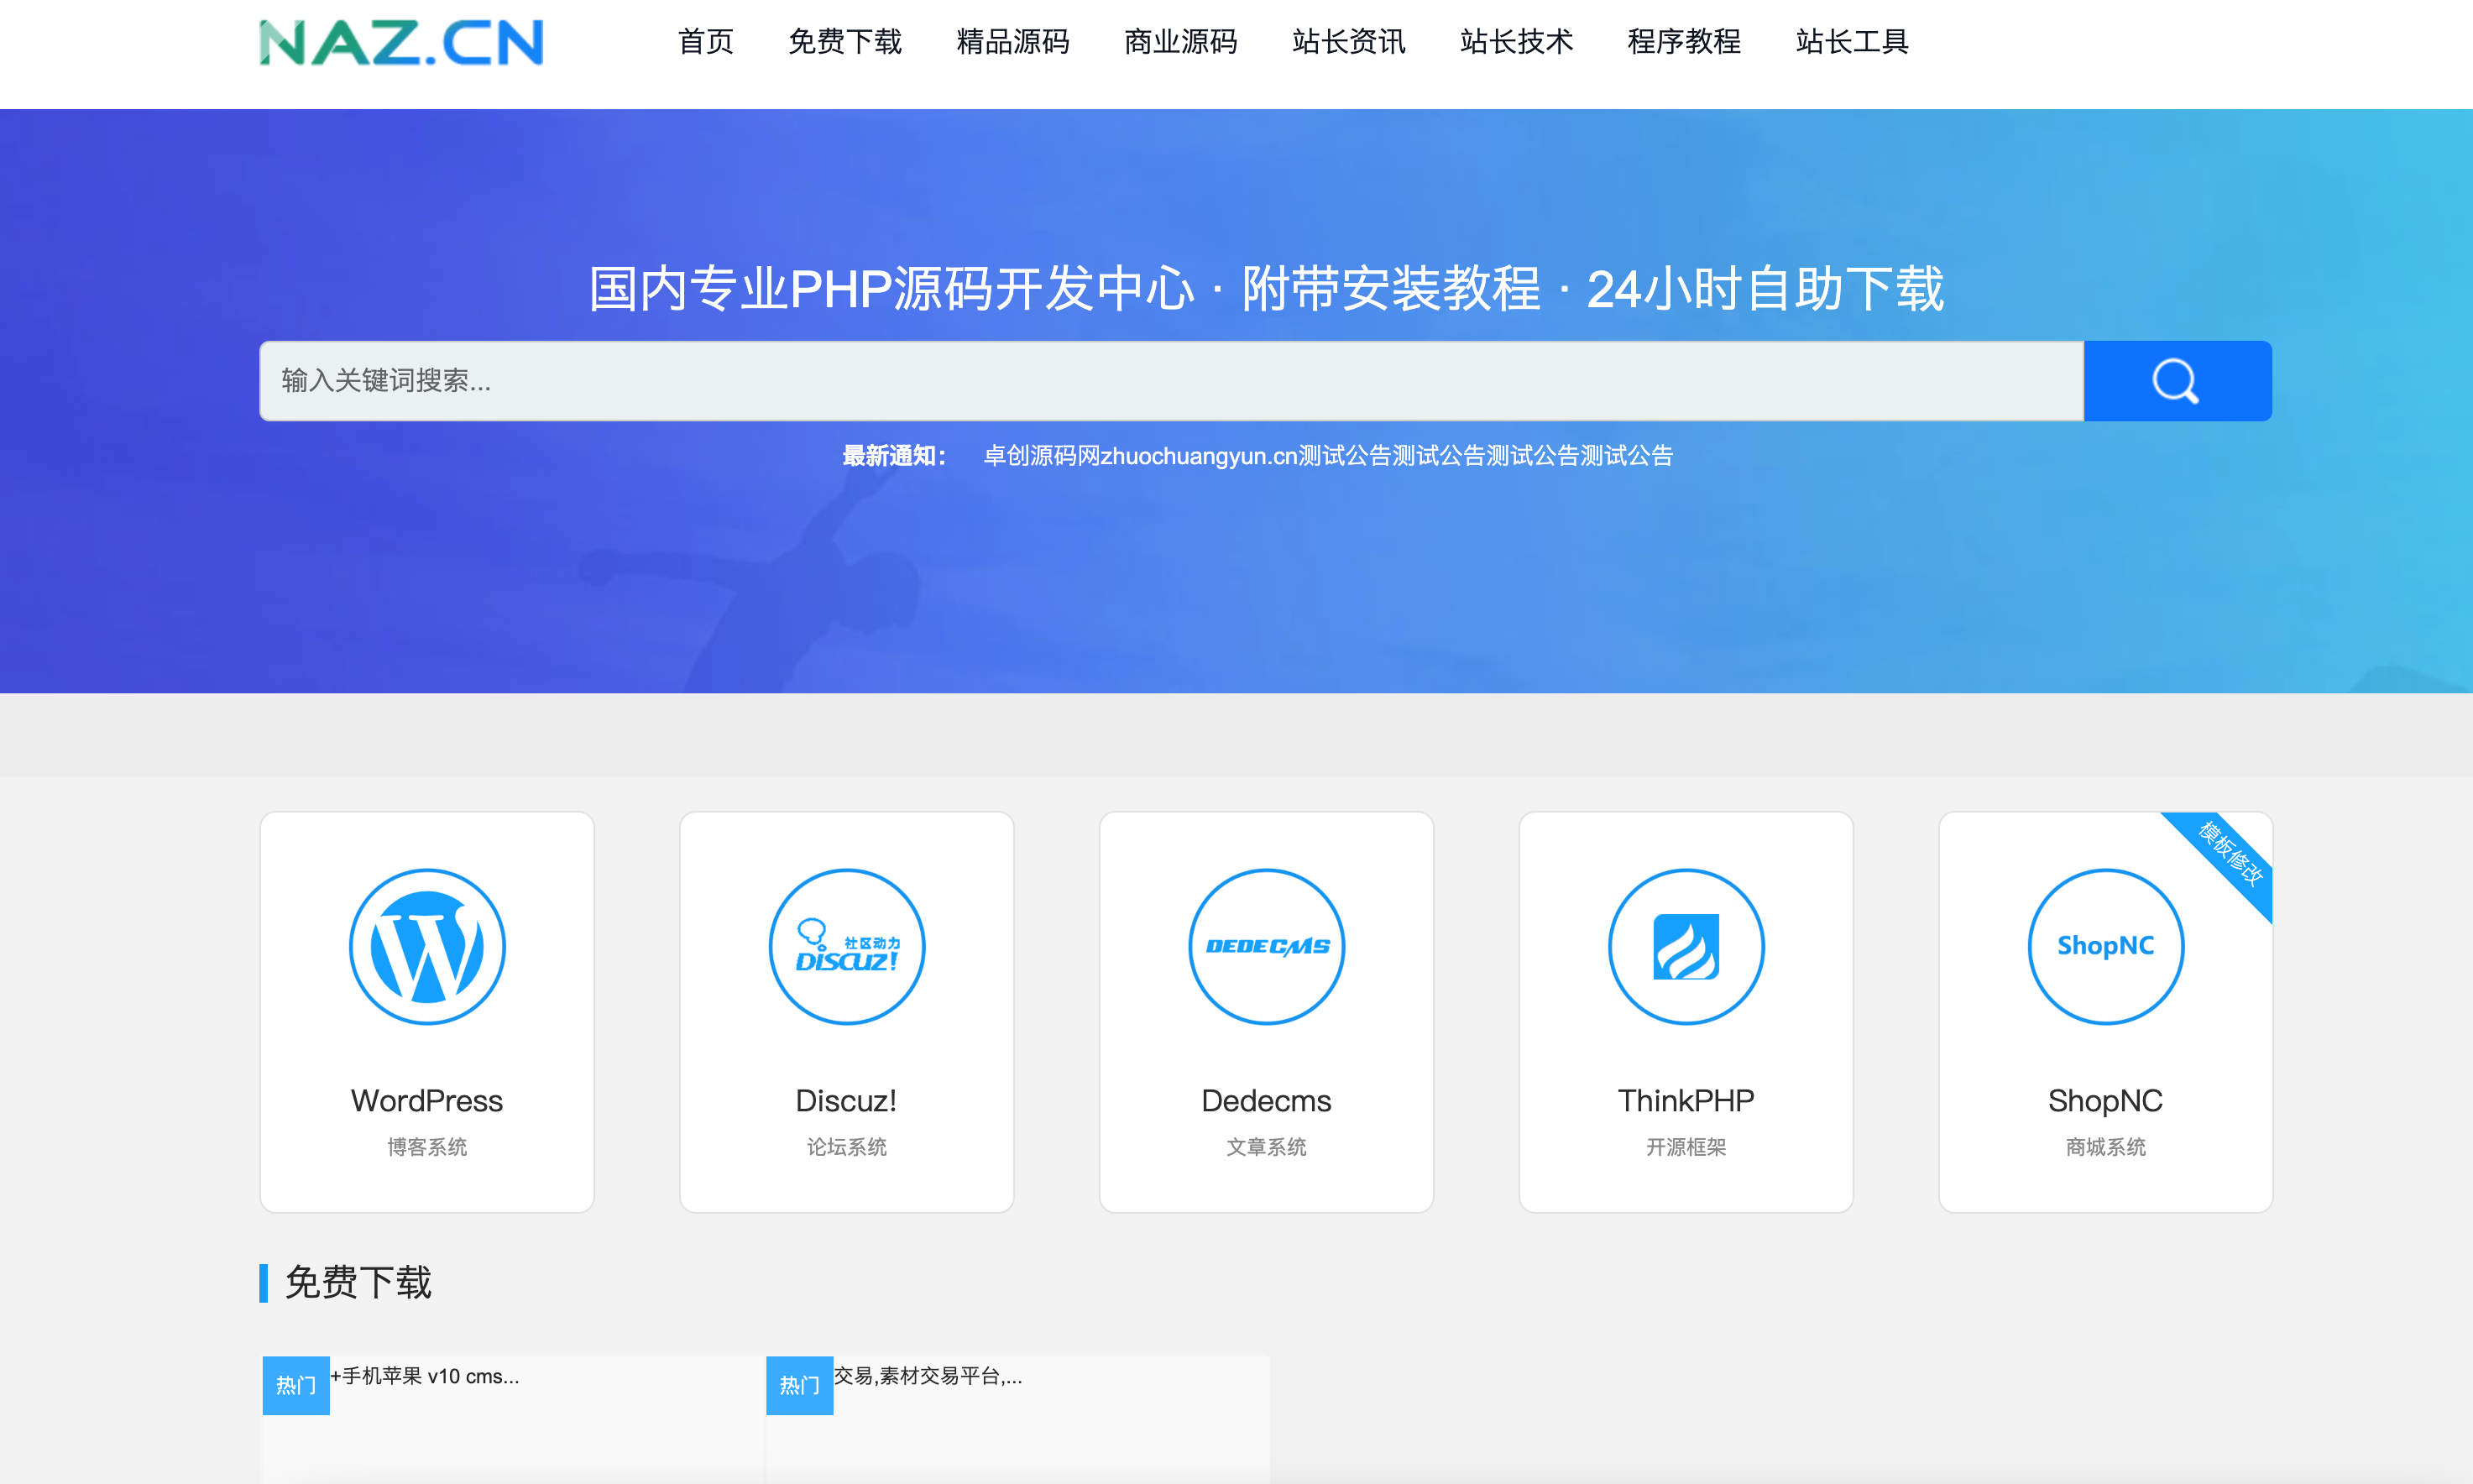The width and height of the screenshot is (2473, 1484).
Task: Open the +手机苹果 v10 cms... item
Action: coord(425,1376)
